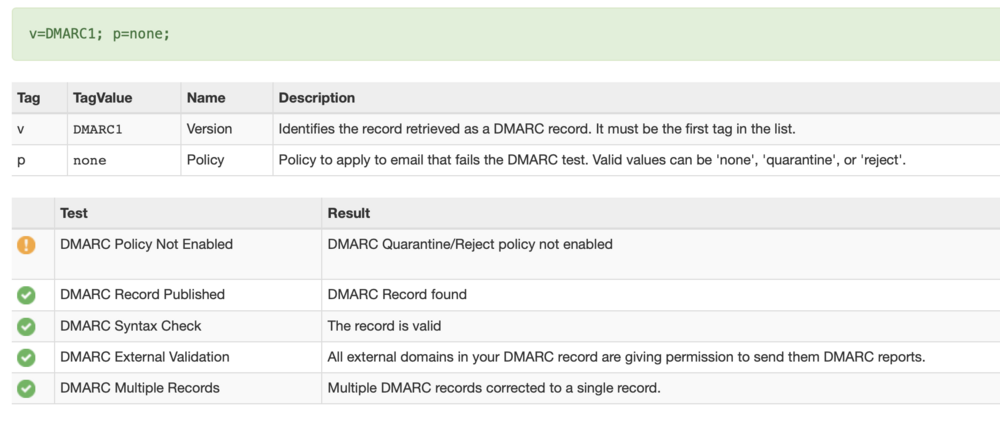Click the orange warning icon for DMARC Policy
This screenshot has width=1000, height=423.
click(26, 244)
